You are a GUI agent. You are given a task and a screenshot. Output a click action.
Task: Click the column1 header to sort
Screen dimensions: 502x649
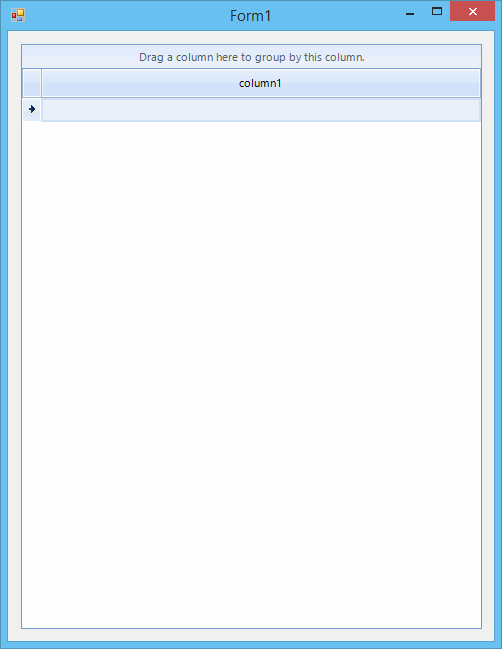[x=261, y=83]
